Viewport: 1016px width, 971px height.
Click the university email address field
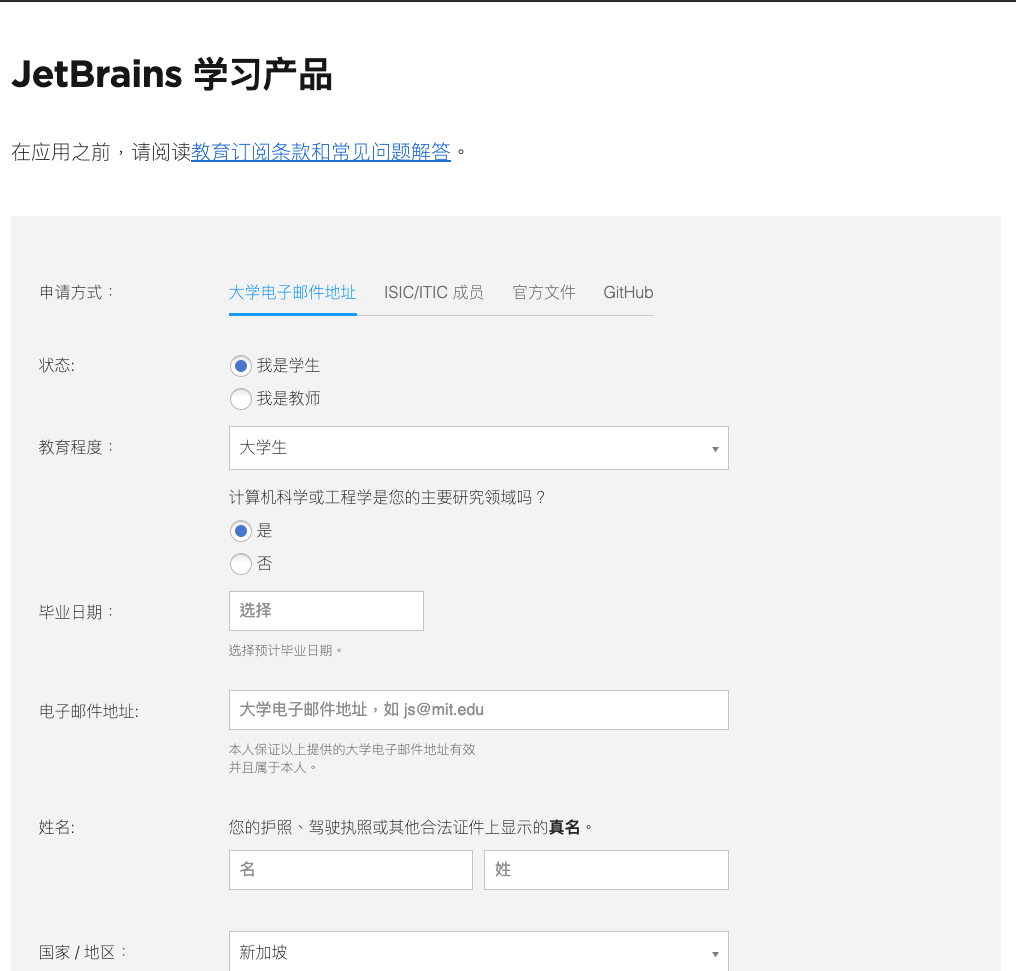(478, 710)
